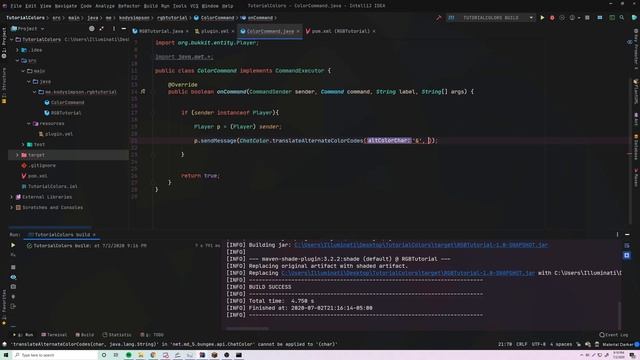The width and height of the screenshot is (640, 360).
Task: Open the Project tool window side tab
Action: (4, 42)
